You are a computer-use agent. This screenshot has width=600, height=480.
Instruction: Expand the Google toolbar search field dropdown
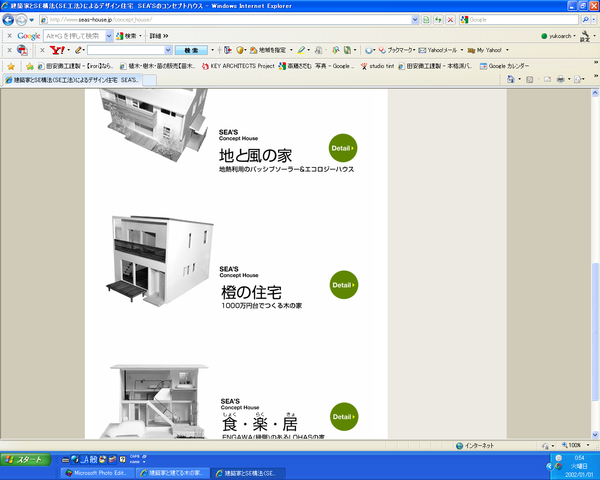pos(109,36)
